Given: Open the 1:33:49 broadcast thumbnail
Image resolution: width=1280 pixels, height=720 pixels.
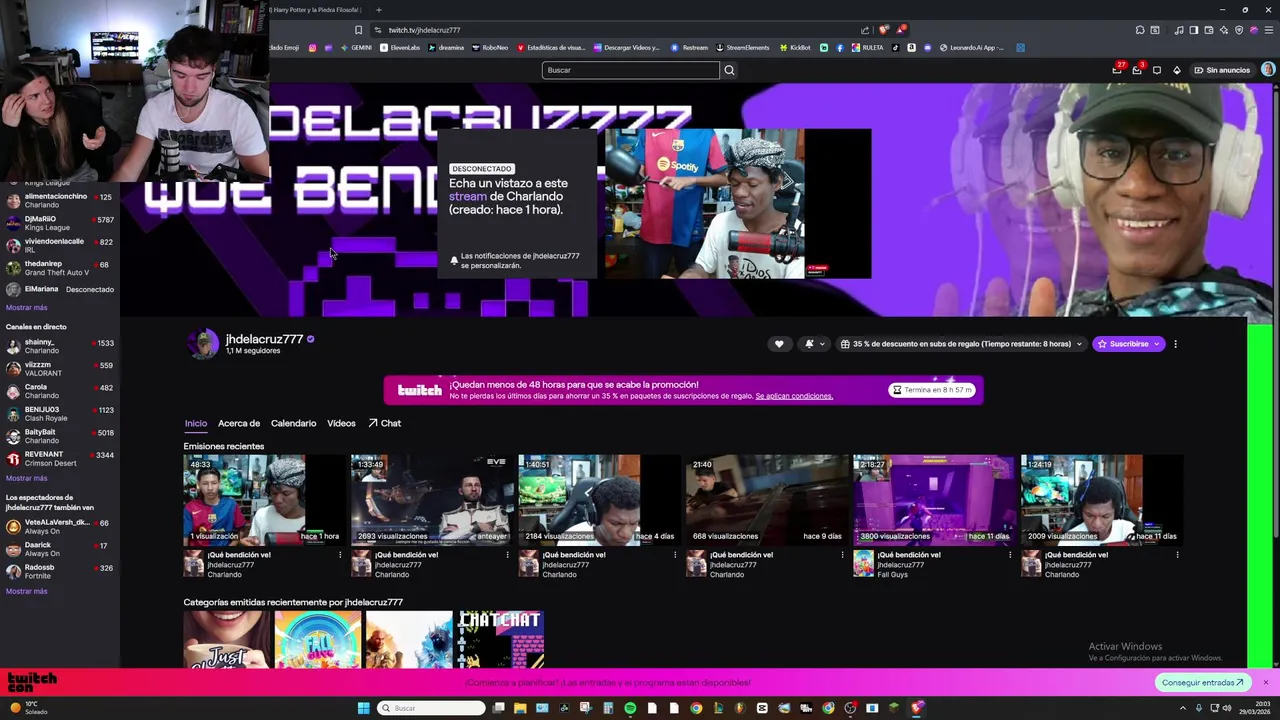Looking at the screenshot, I should tap(431, 500).
